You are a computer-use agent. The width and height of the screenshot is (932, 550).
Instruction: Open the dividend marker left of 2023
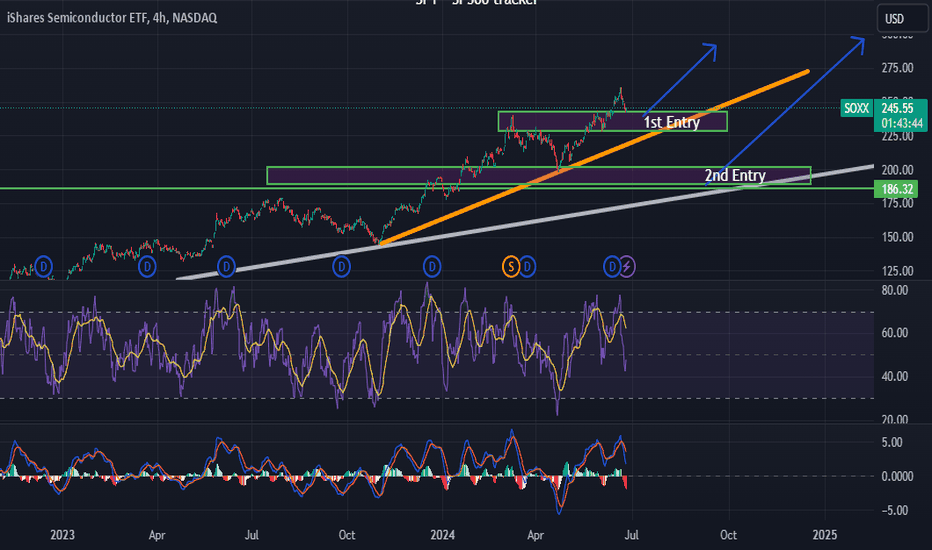(x=43, y=266)
